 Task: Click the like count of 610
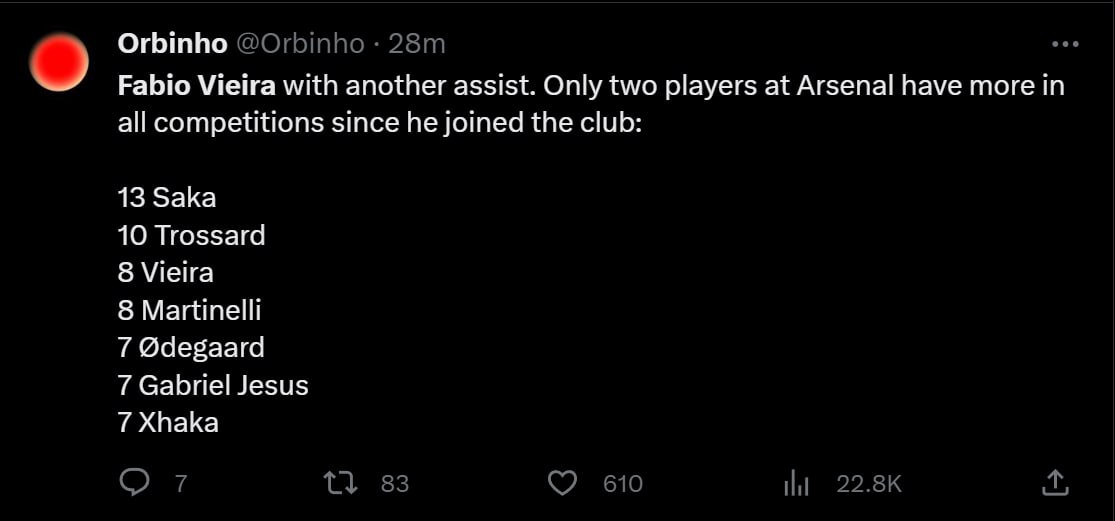point(622,484)
